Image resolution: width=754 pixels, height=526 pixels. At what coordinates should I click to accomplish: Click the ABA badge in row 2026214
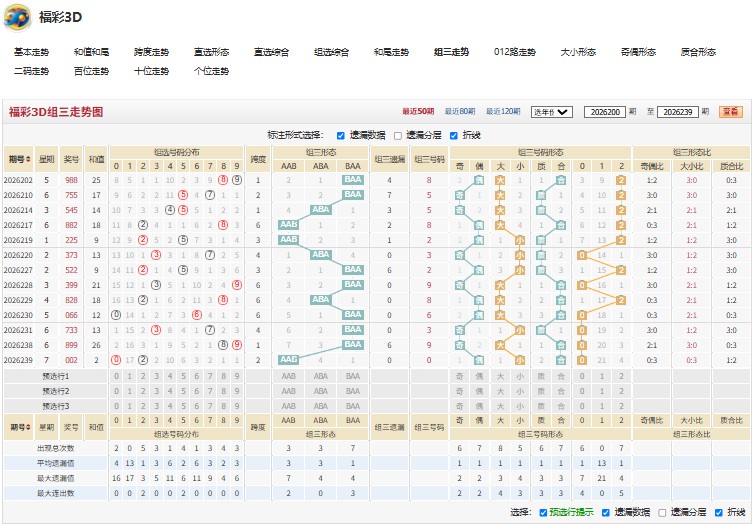click(321, 210)
